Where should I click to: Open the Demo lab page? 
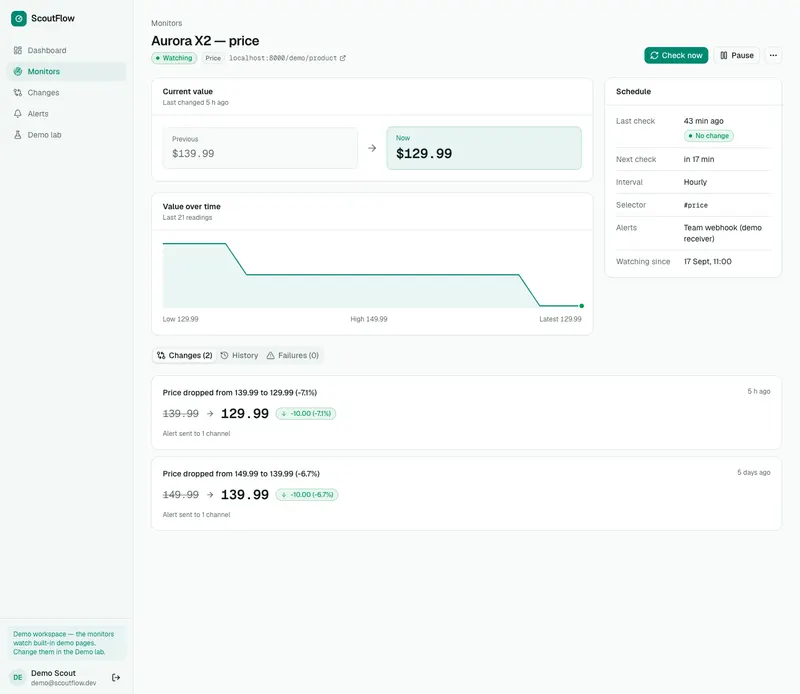66,135
